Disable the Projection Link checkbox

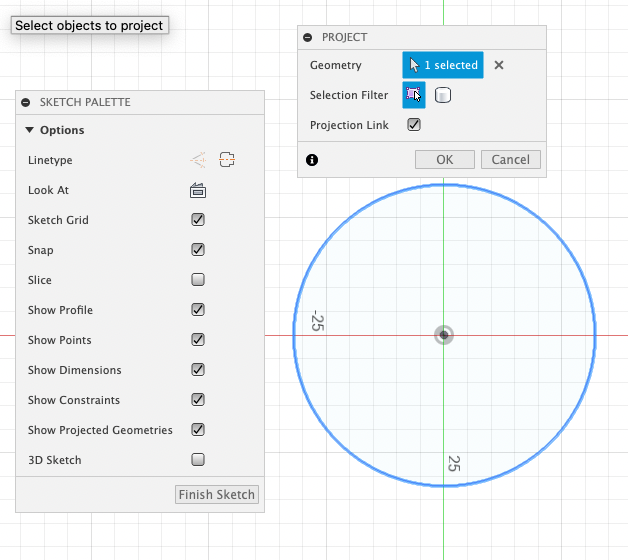click(x=414, y=125)
